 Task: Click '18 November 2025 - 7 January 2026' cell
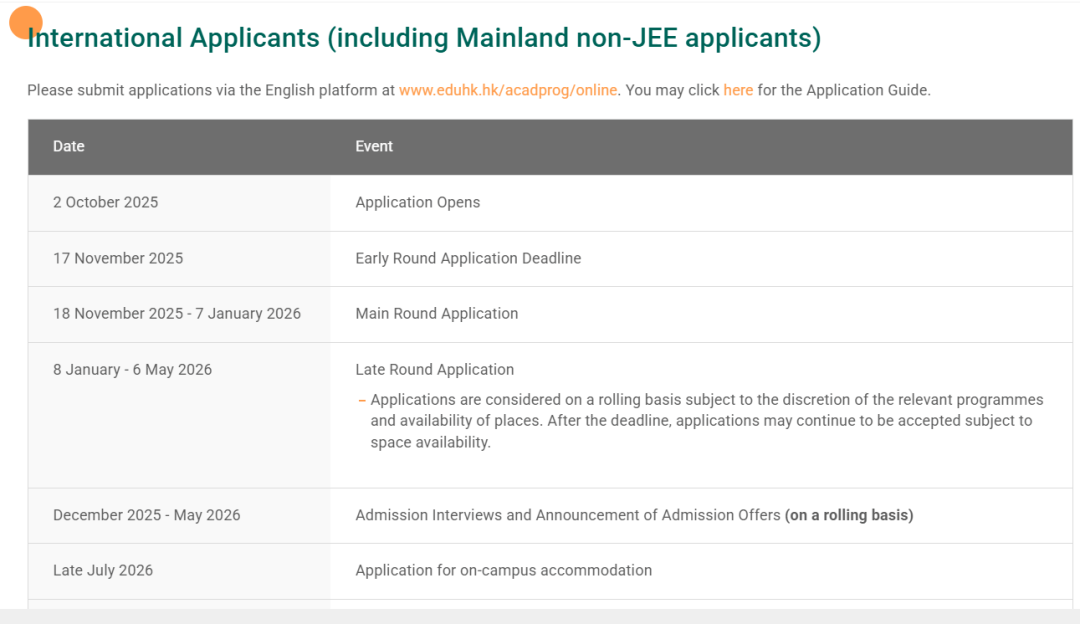click(177, 313)
